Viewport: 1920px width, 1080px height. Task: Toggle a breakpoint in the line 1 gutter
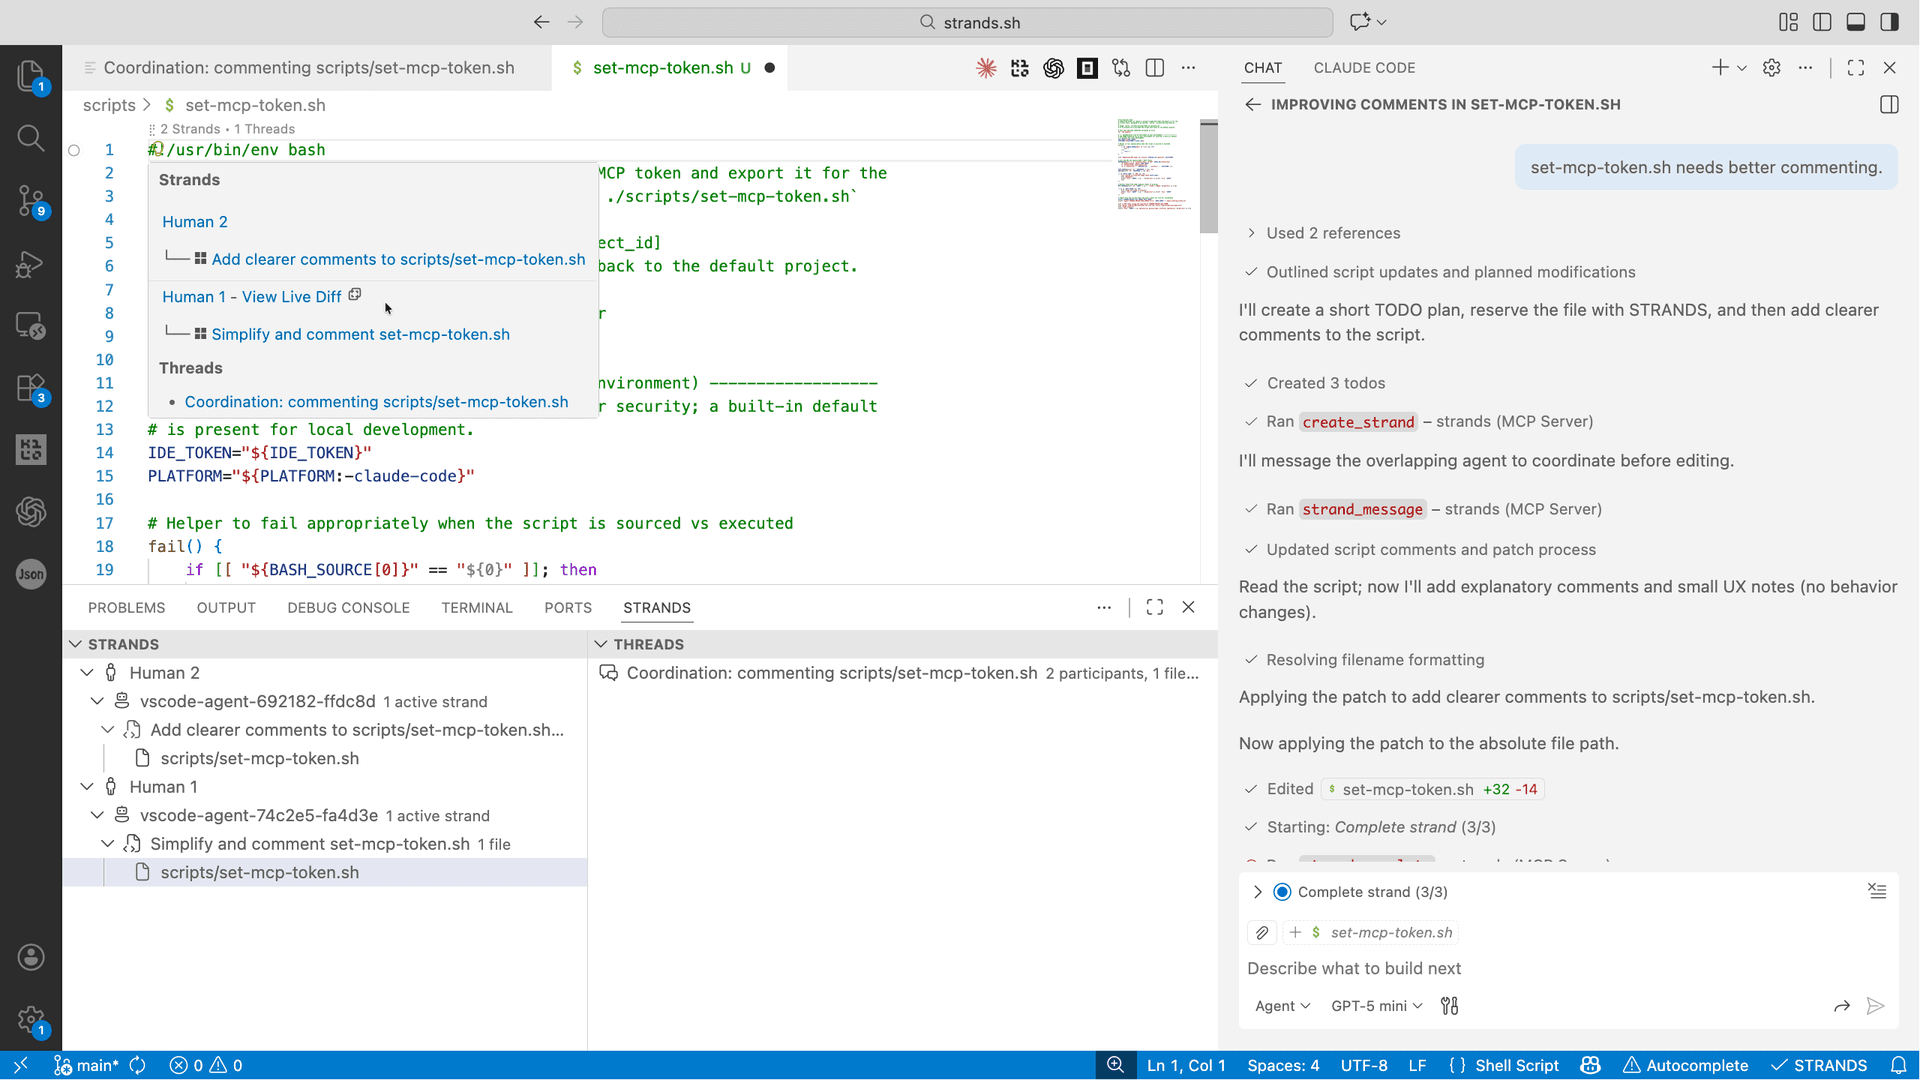(x=74, y=150)
